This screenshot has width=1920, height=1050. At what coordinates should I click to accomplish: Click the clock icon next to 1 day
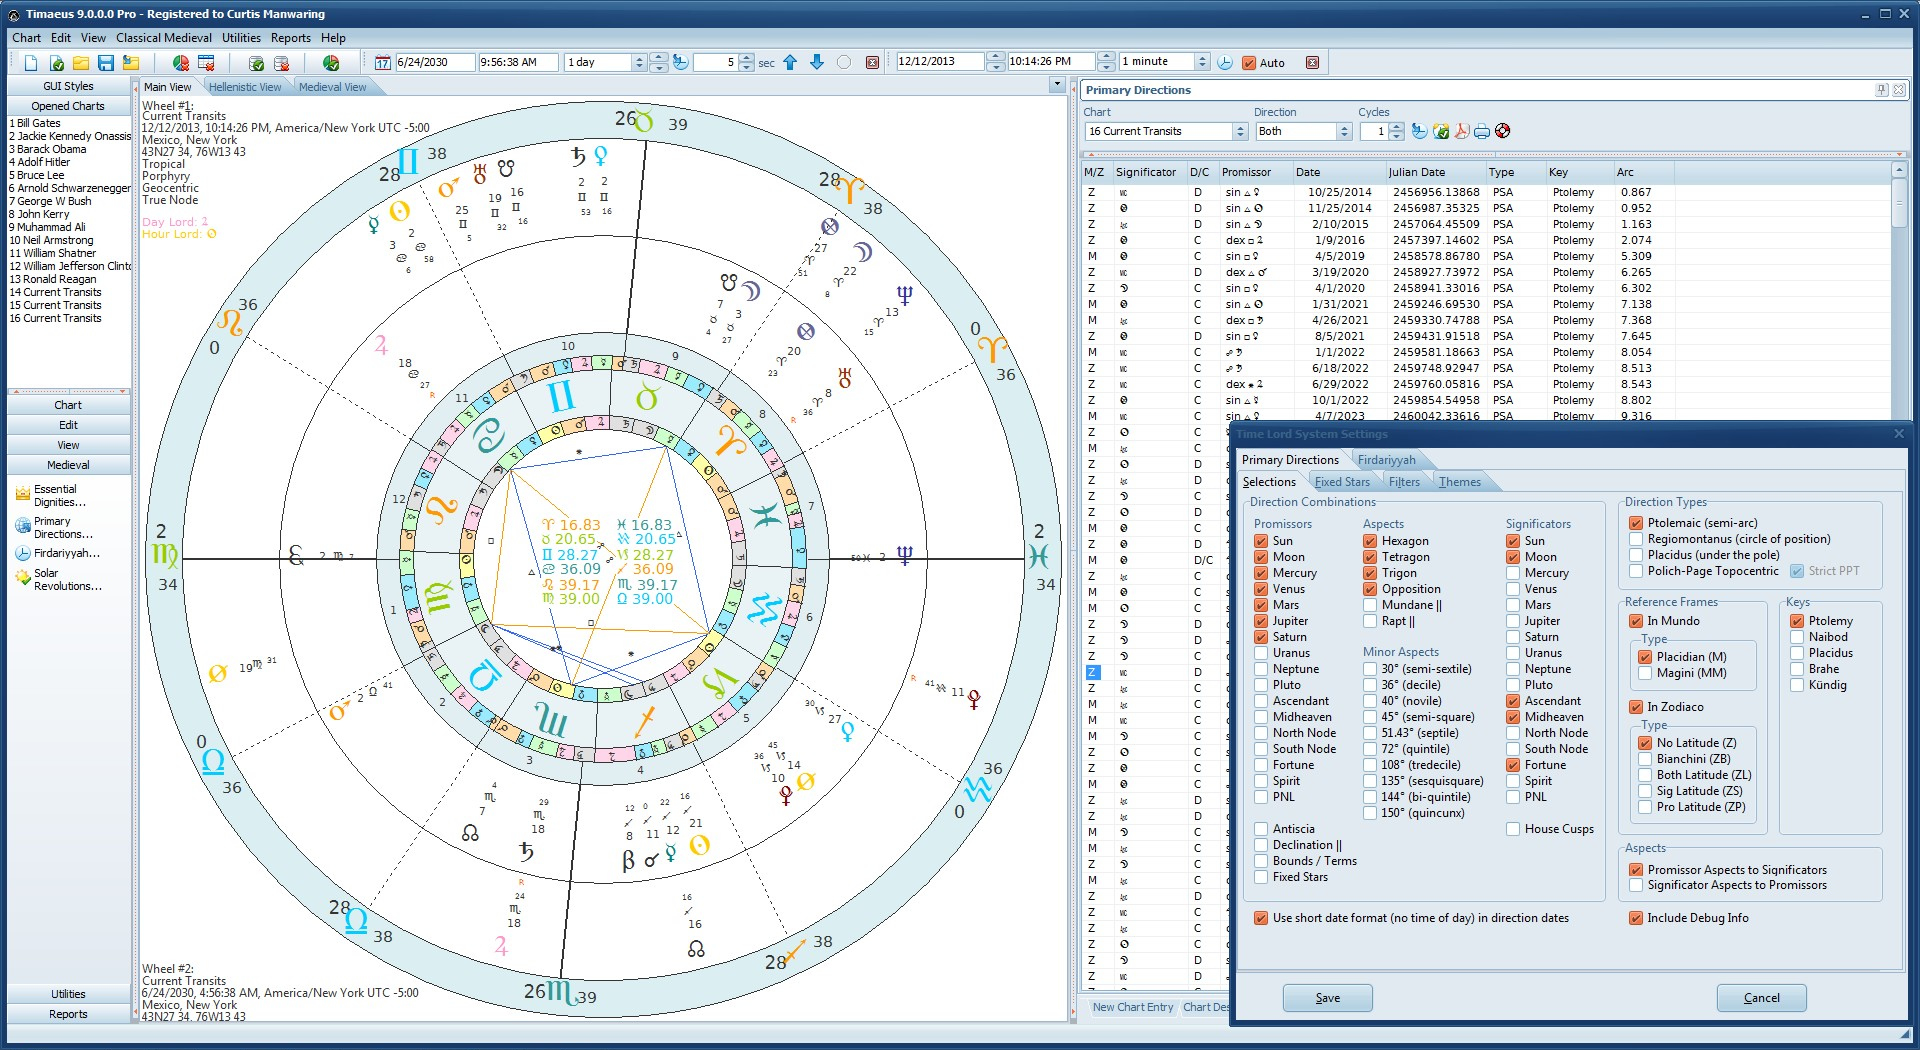tap(680, 62)
